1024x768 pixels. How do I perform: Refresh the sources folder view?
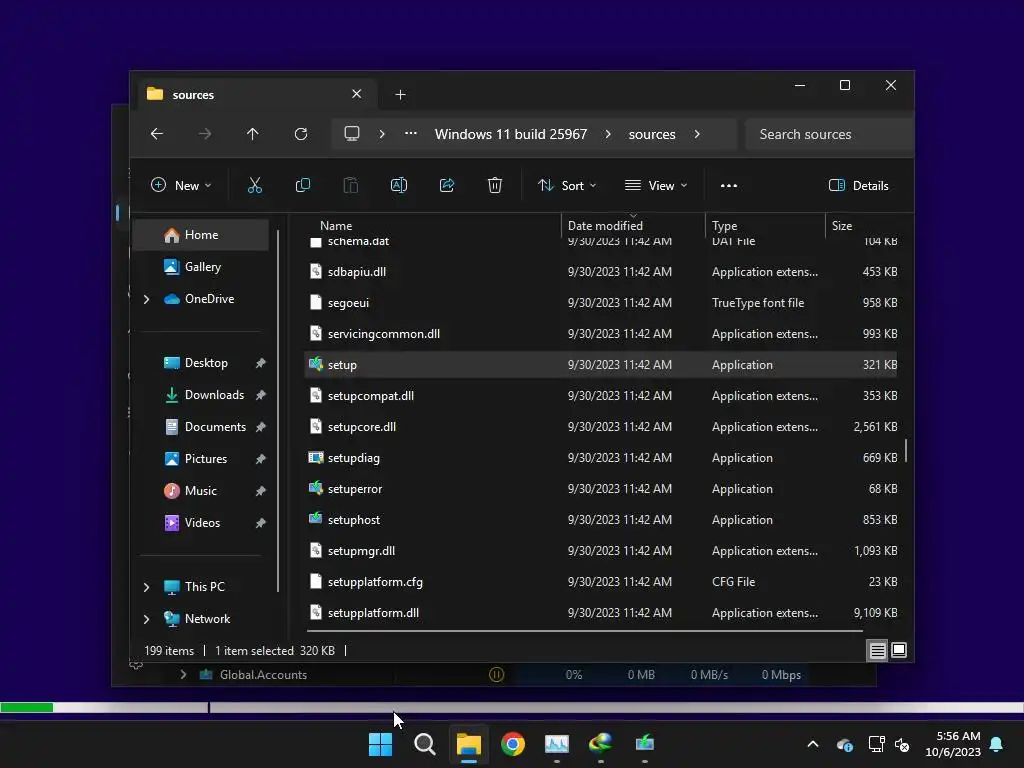(301, 134)
